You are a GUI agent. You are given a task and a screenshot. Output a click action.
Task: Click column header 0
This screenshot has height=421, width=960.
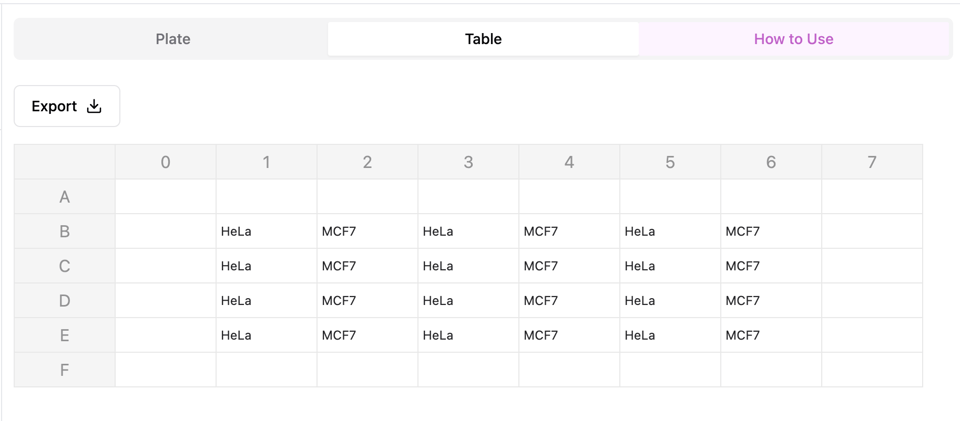pyautogui.click(x=165, y=162)
